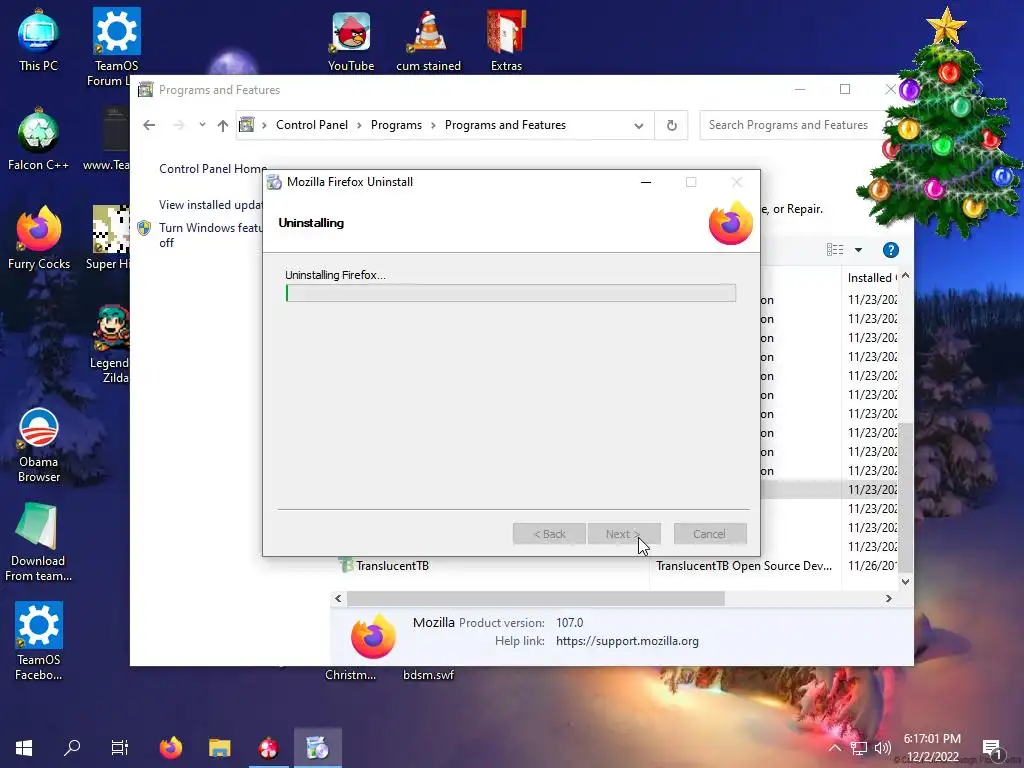Viewport: 1024px width, 768px height.
Task: Open the notification center icon
Action: [991, 748]
